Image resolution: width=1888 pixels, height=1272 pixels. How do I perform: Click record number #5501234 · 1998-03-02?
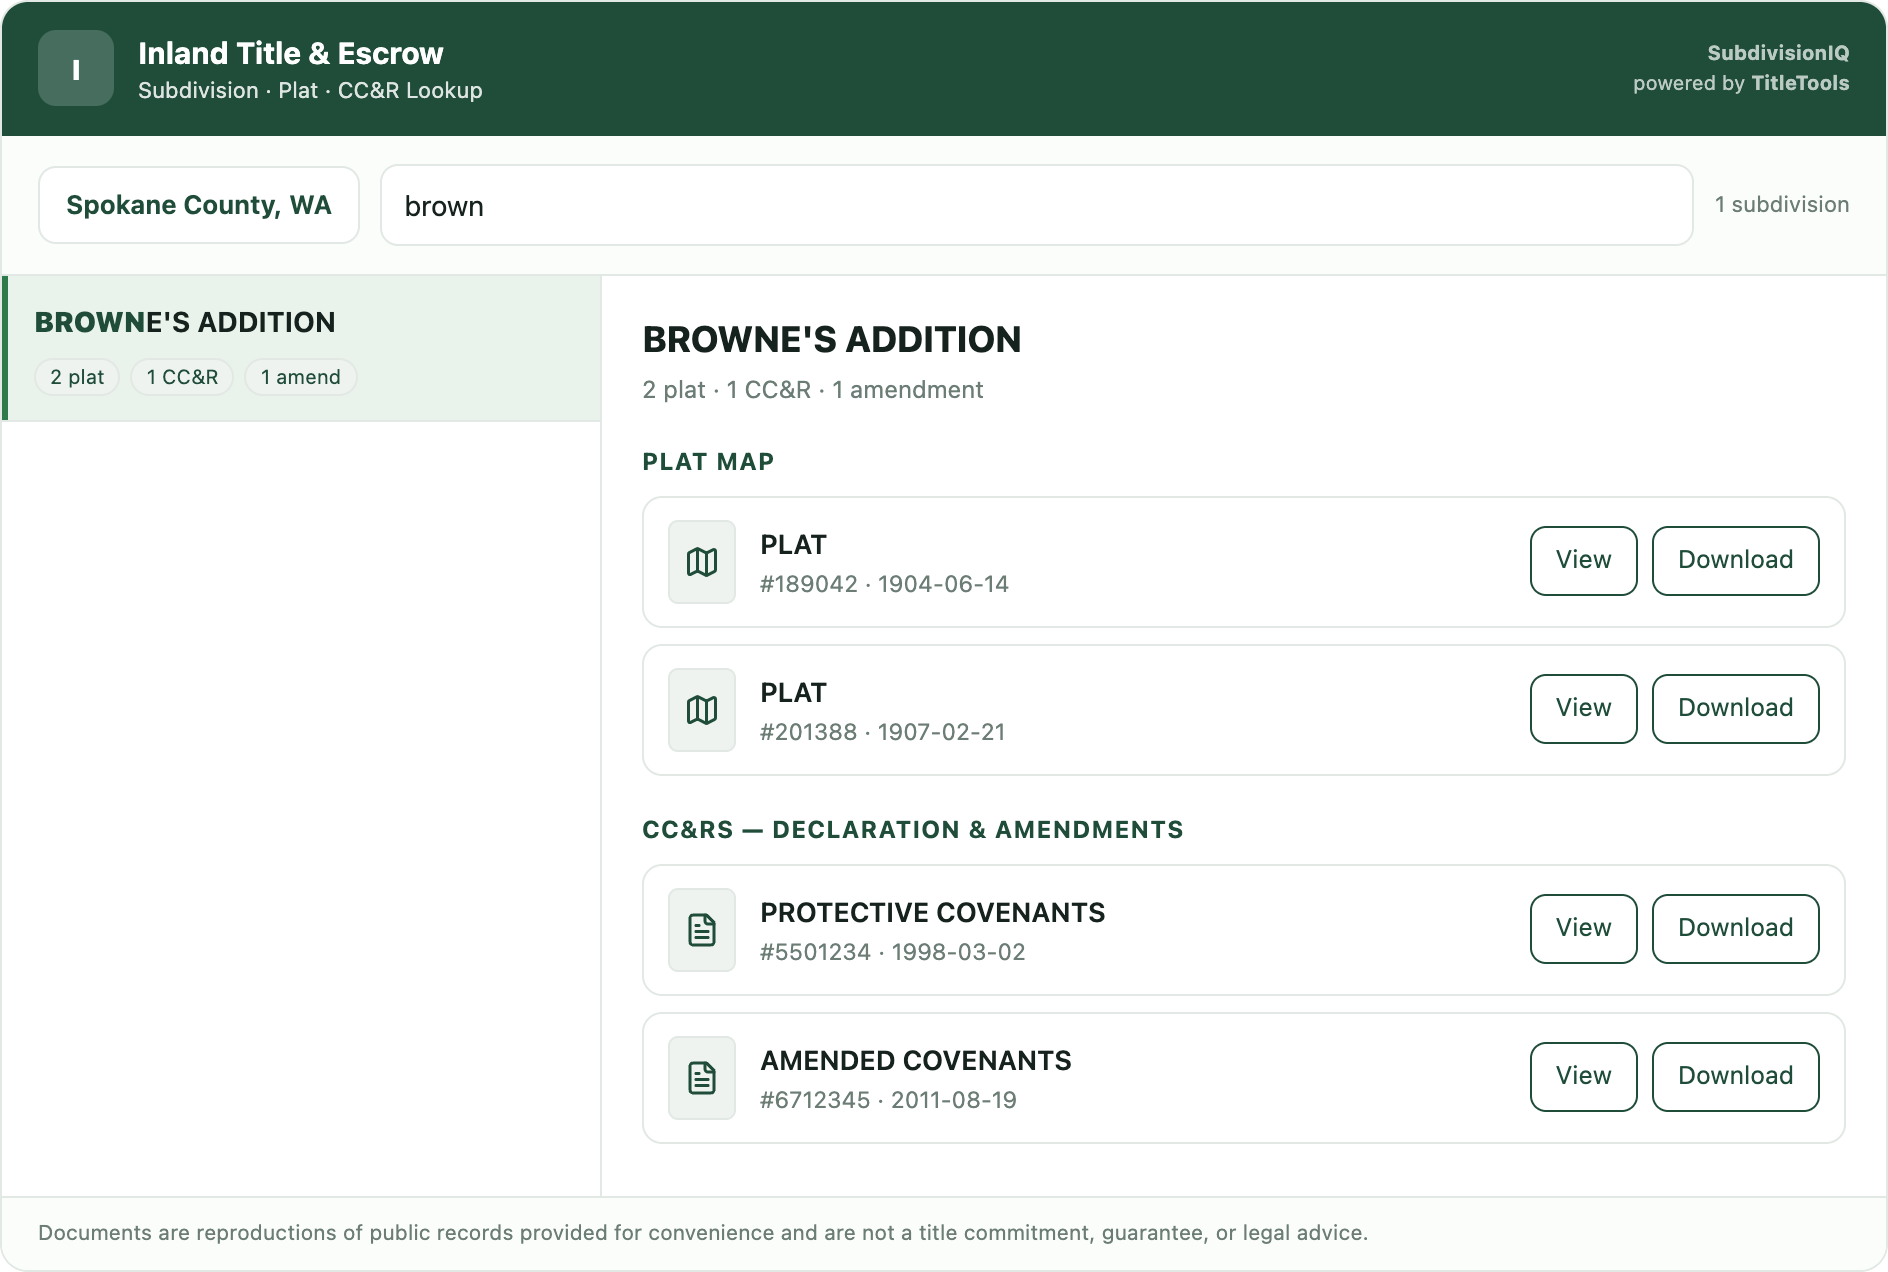(x=893, y=952)
